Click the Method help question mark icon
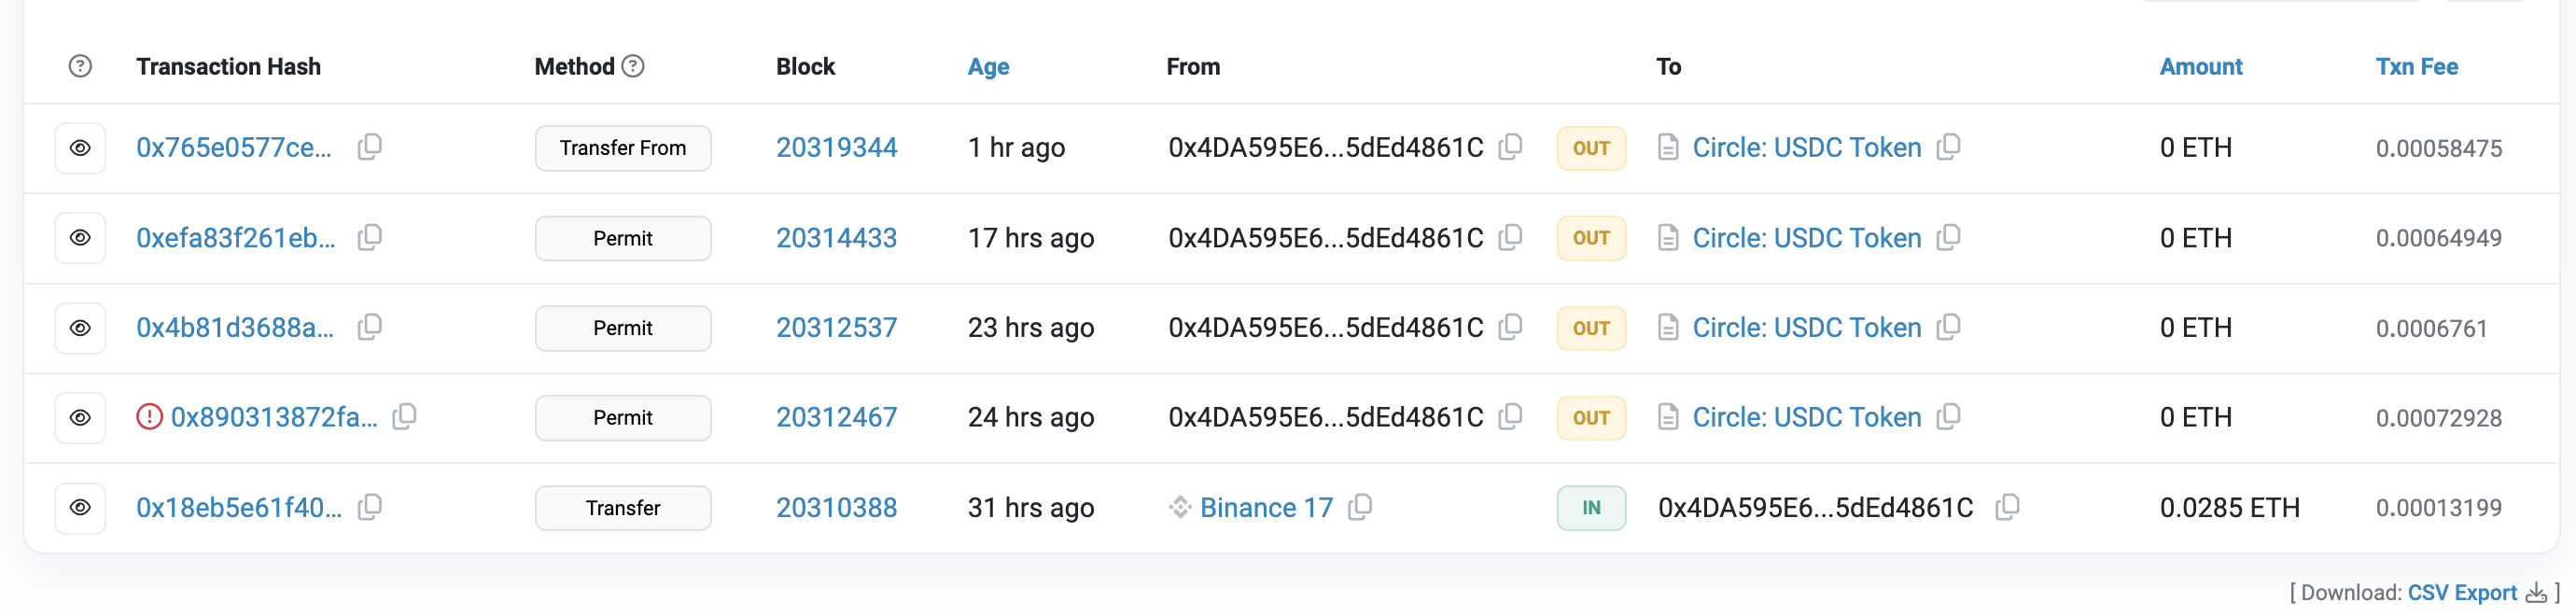The height and width of the screenshot is (616, 2576). point(633,66)
